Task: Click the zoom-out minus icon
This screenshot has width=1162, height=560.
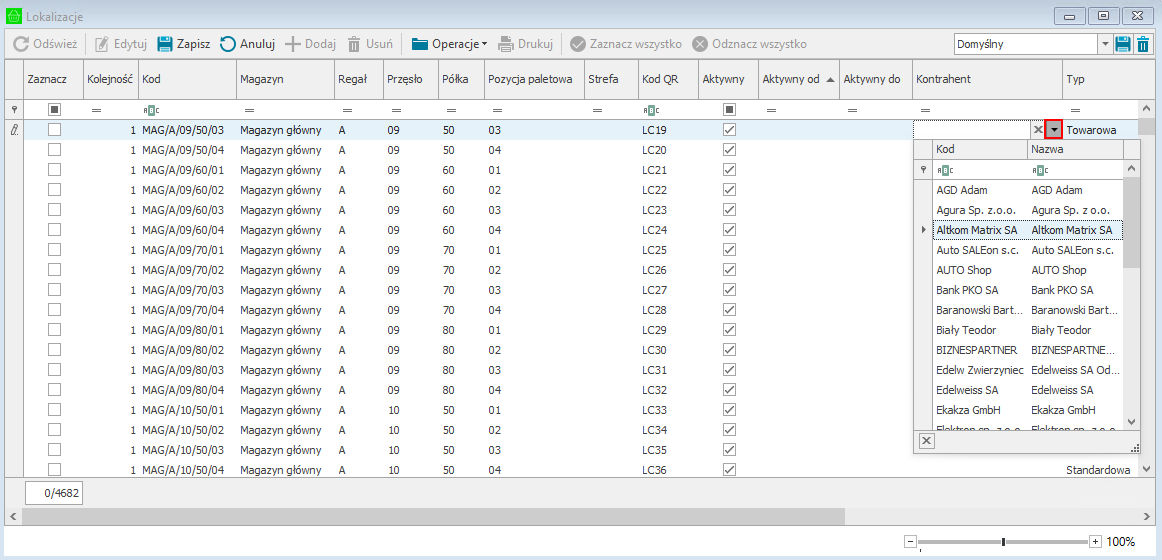Action: point(910,541)
